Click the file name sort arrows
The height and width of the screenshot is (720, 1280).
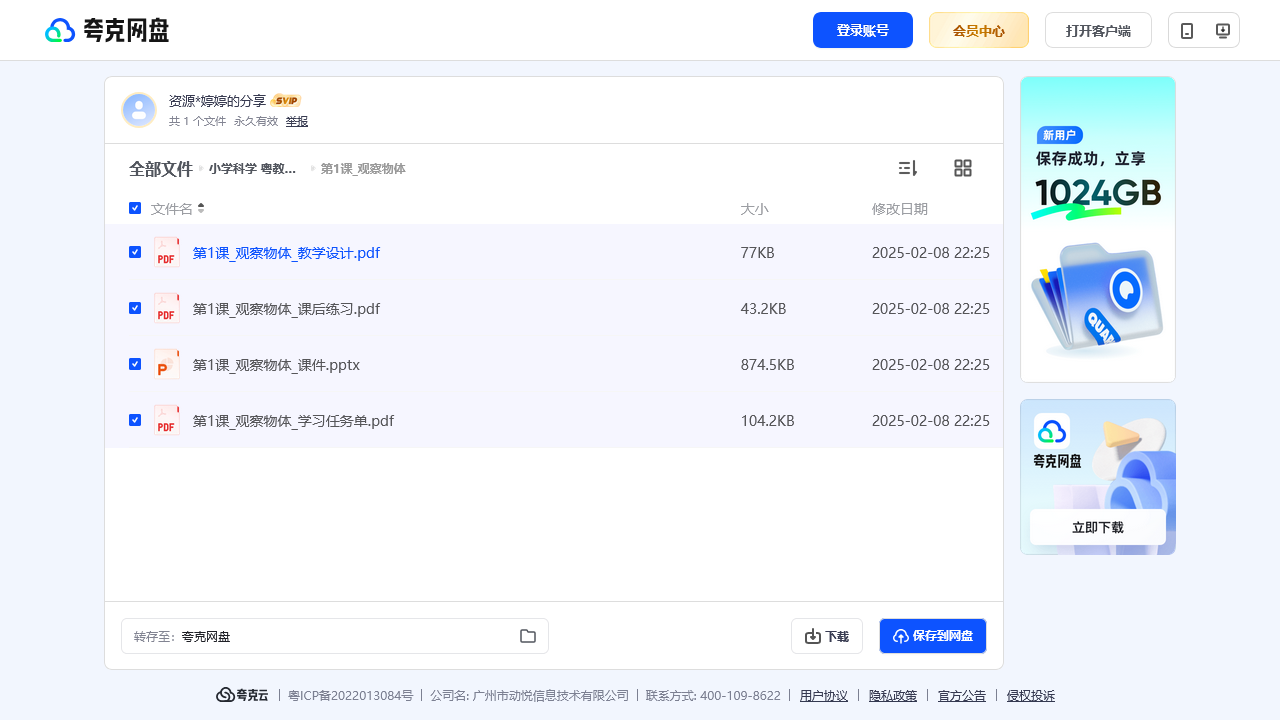pyautogui.click(x=201, y=208)
